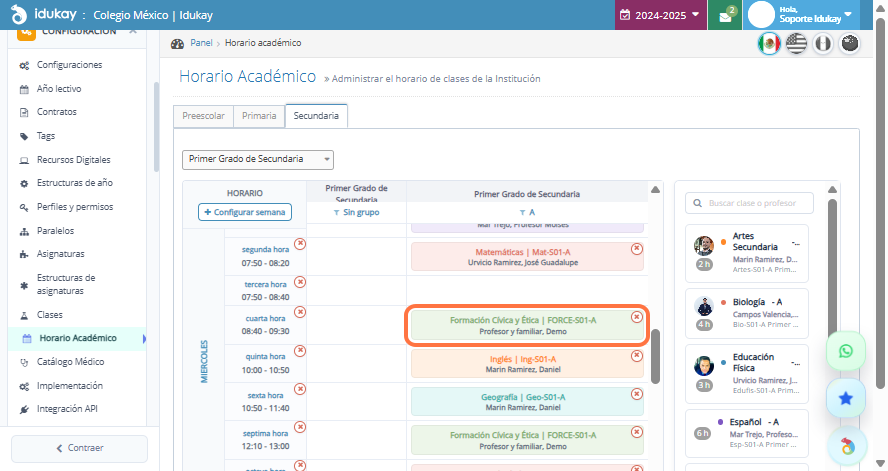The image size is (888, 471).
Task: Remove the tercera hora time slot
Action: (x=300, y=281)
